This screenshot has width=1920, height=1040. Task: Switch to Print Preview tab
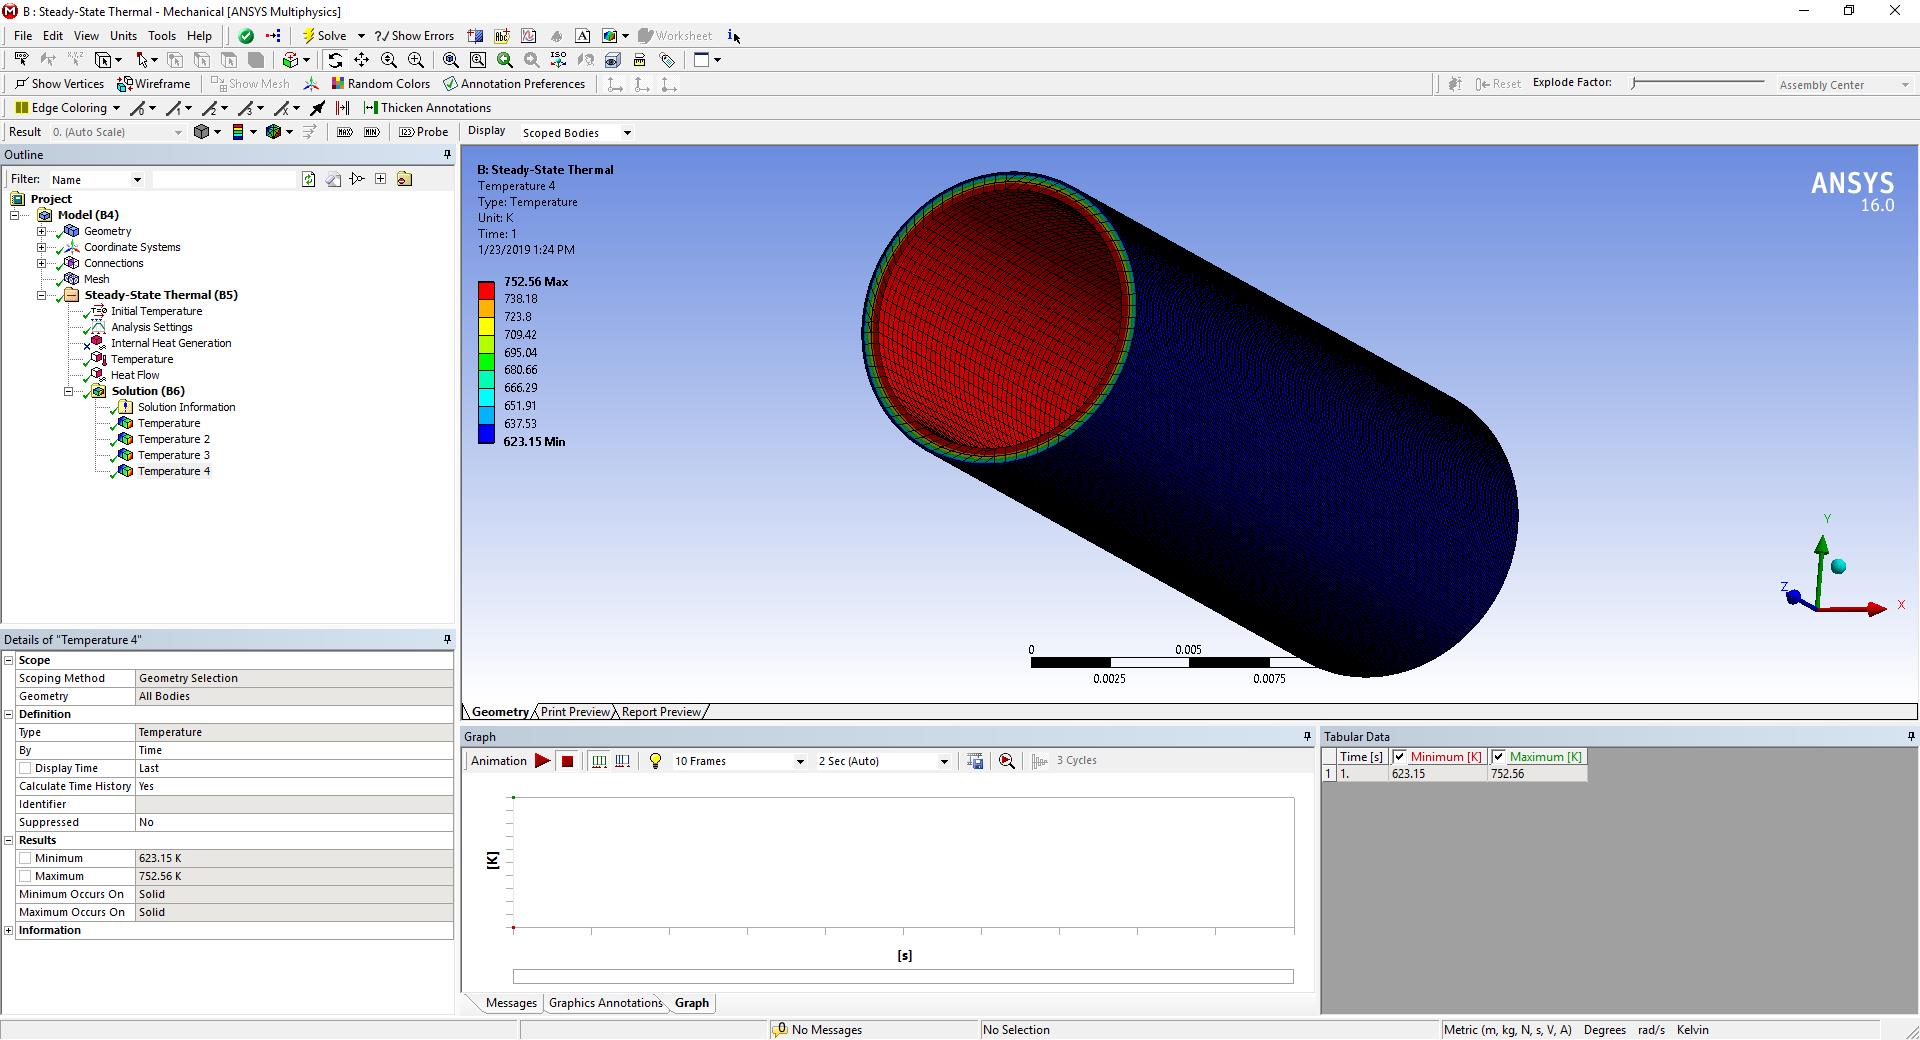point(575,712)
